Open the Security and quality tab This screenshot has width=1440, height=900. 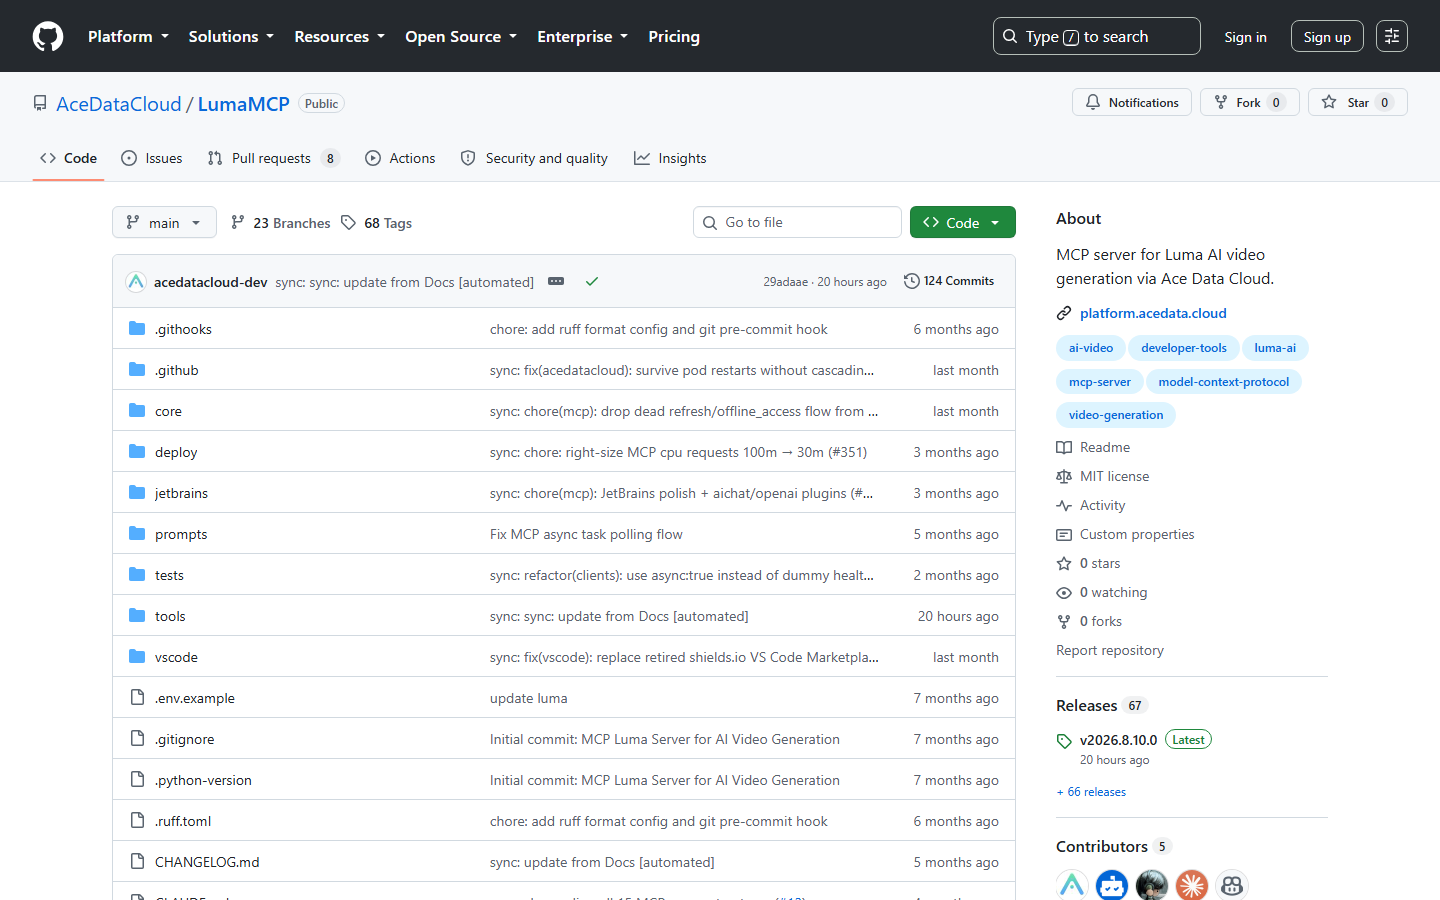pos(534,158)
